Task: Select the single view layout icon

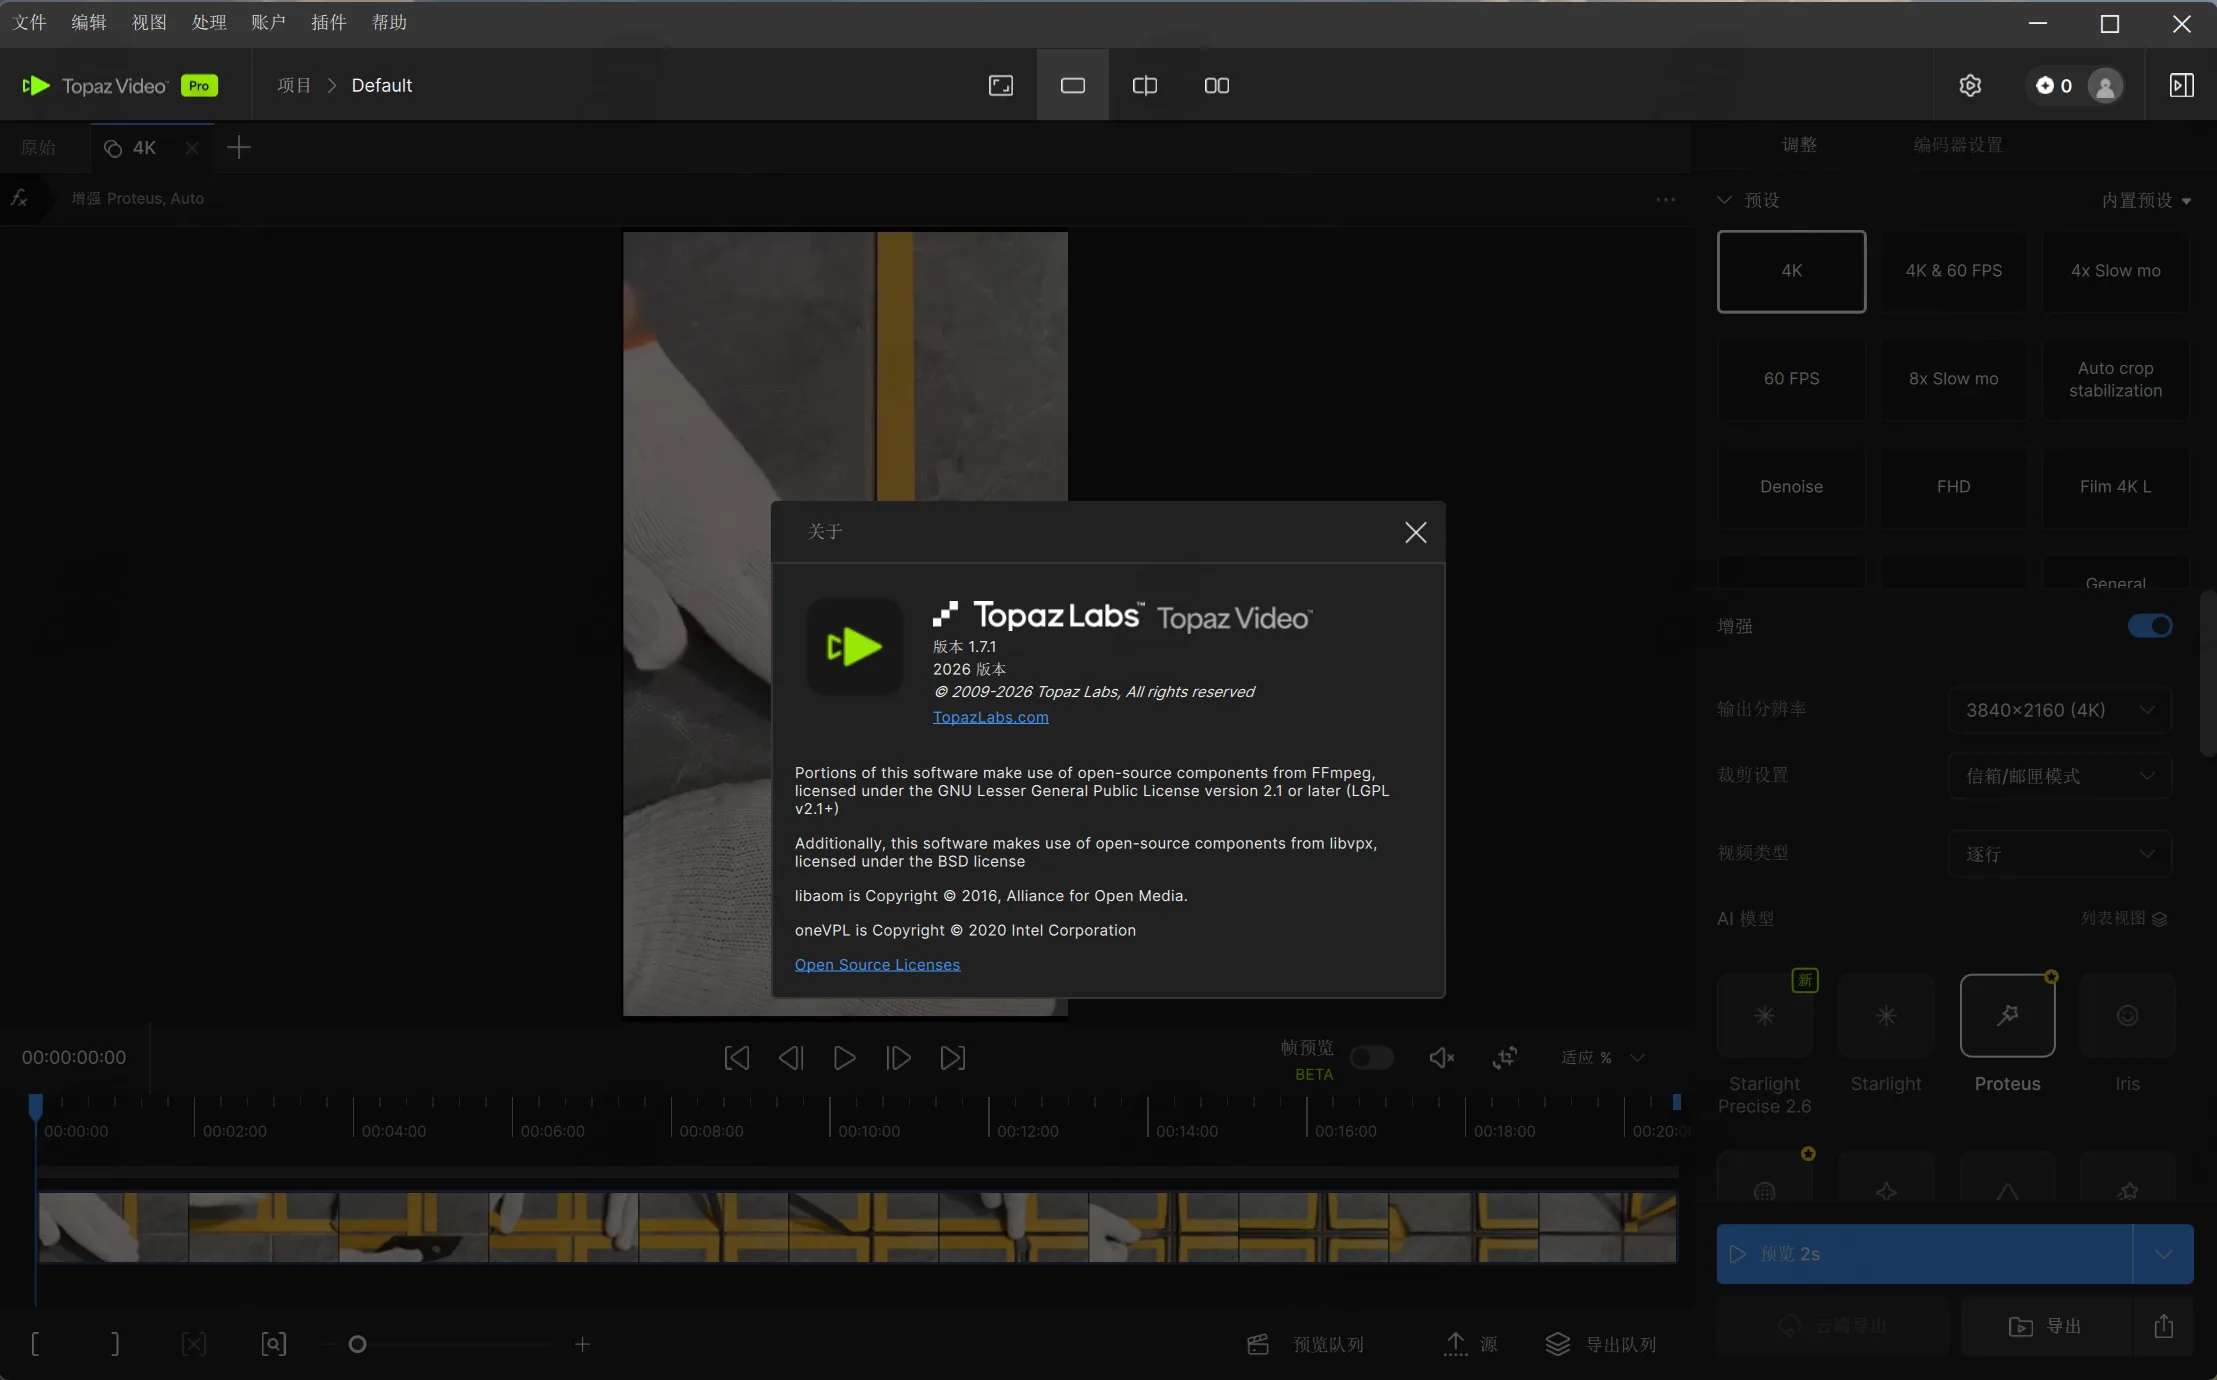Action: (1073, 85)
